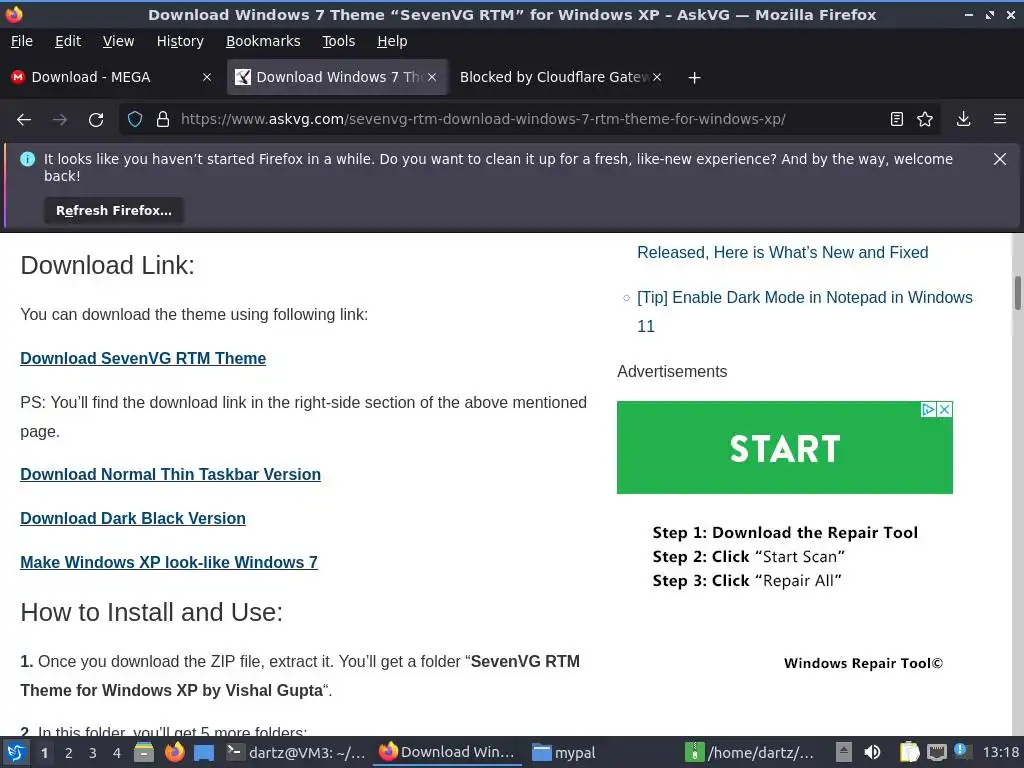
Task: Switch to workspace 4
Action: coord(117,753)
